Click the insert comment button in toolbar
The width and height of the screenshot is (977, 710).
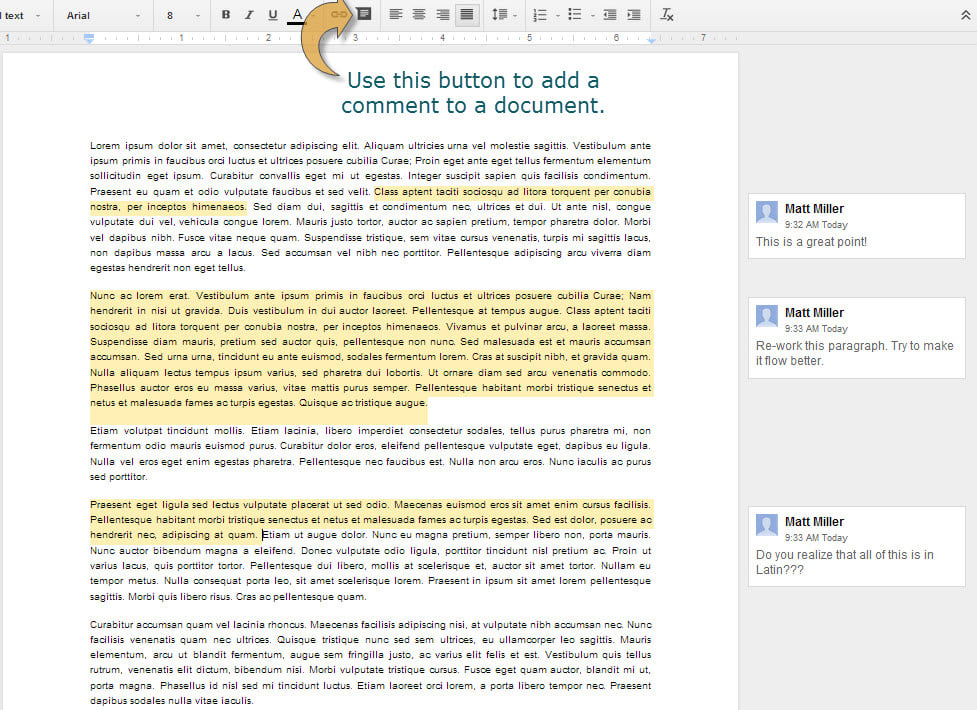364,14
